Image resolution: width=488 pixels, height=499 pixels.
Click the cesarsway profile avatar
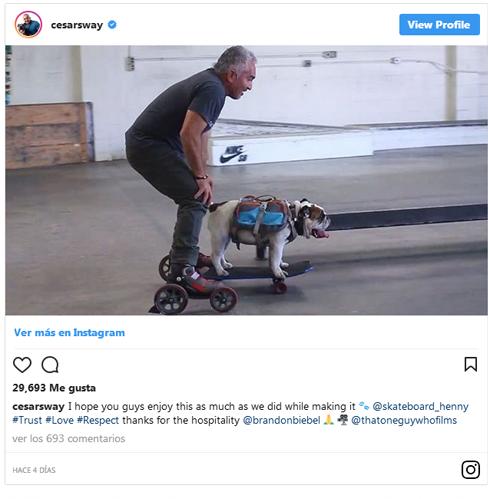click(x=28, y=25)
